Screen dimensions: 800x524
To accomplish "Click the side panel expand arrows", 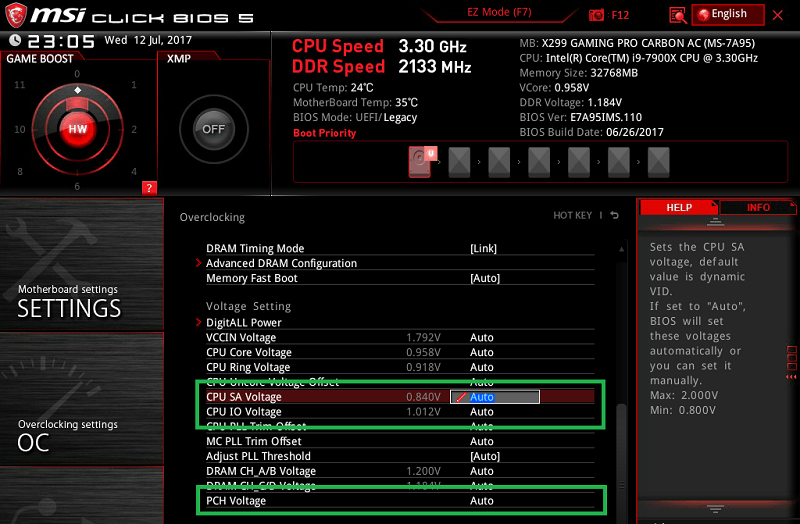I will tap(791, 377).
